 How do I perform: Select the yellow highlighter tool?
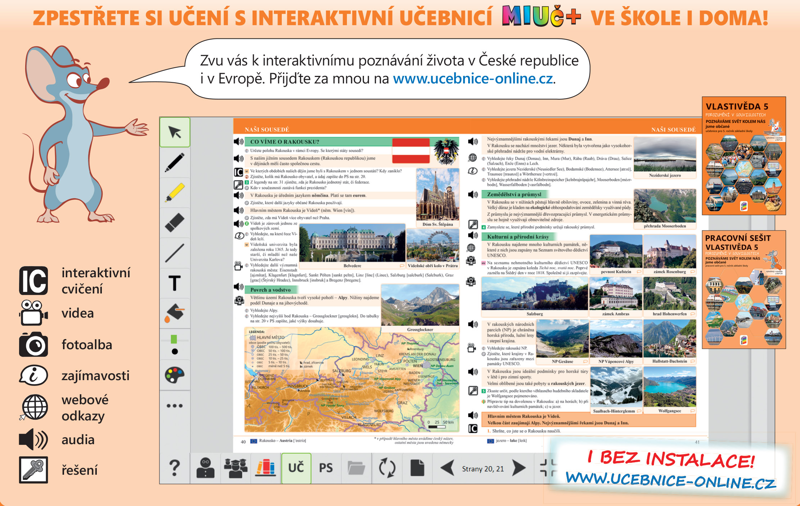[174, 193]
